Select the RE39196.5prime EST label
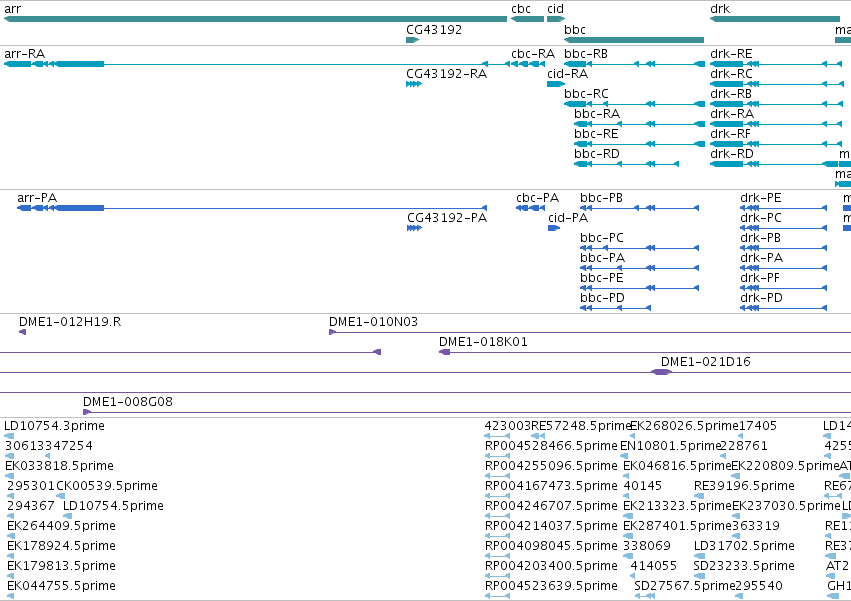 (x=744, y=486)
